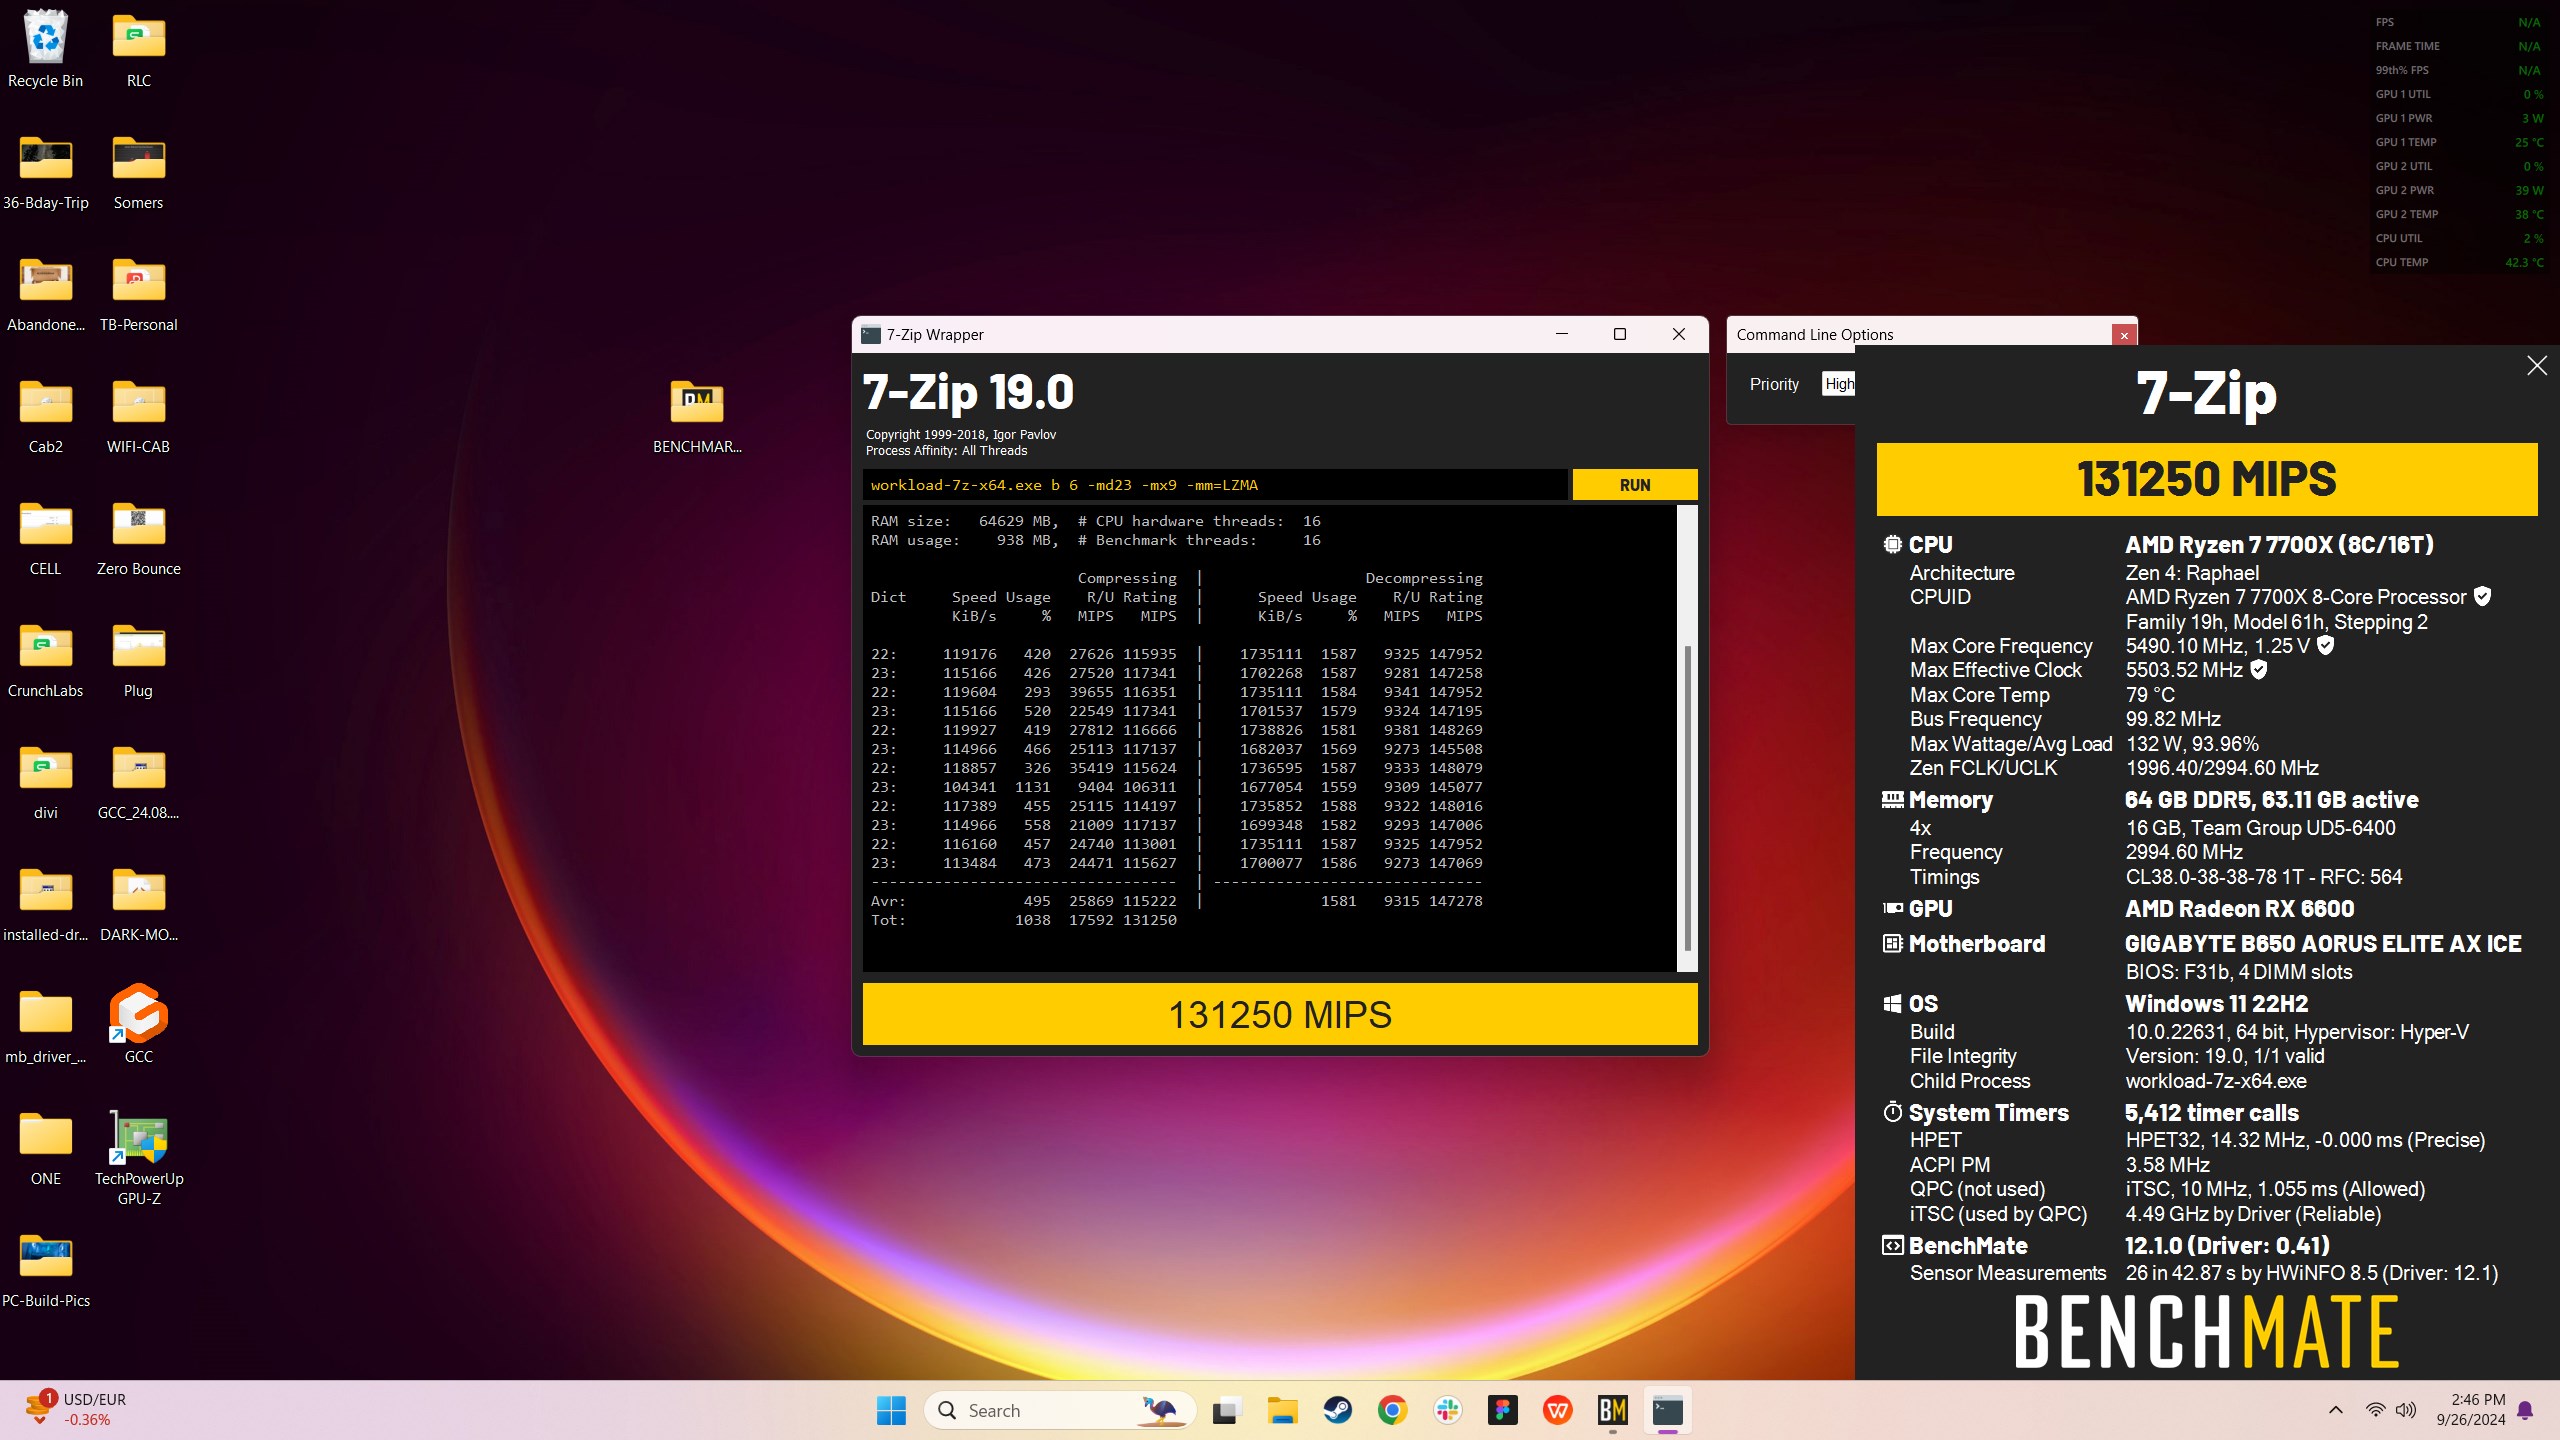Switch to the 7-Zip Wrapper taskbar icon

(x=1667, y=1411)
